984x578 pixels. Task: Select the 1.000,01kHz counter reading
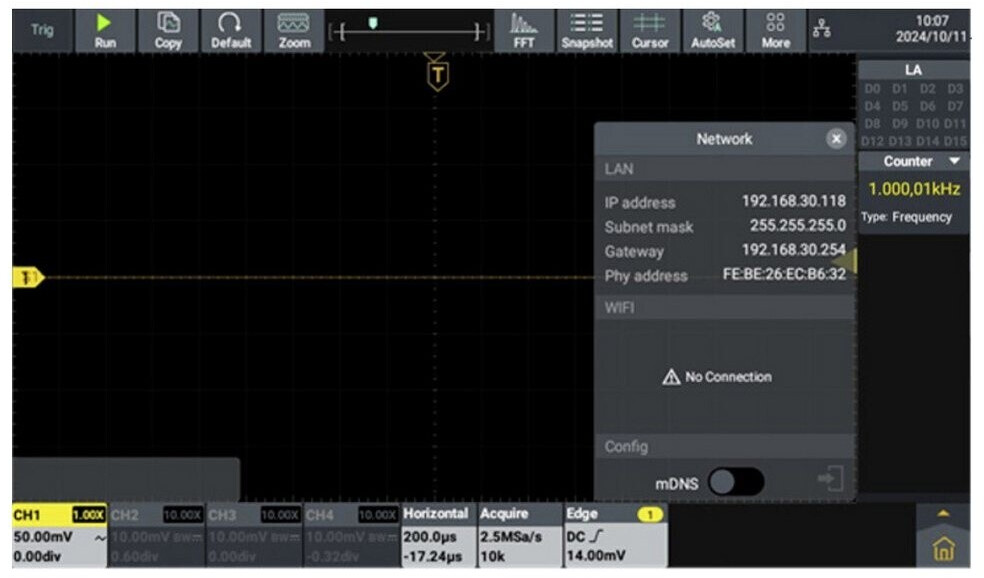tap(914, 189)
